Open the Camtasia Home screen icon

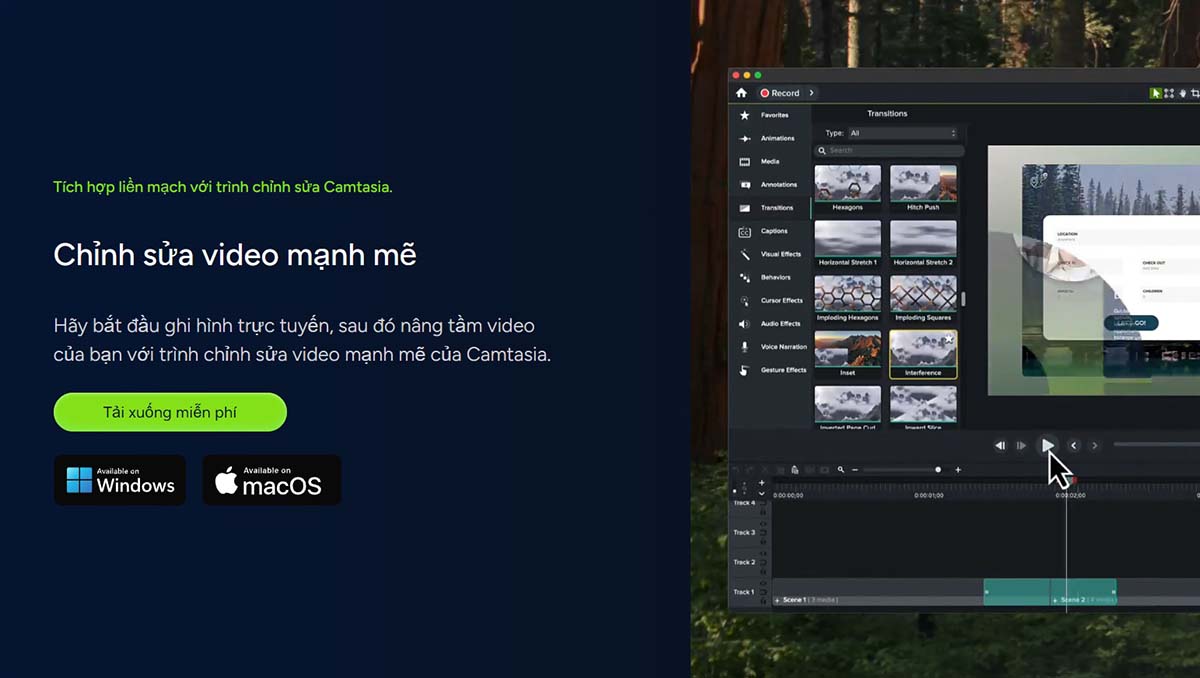(741, 93)
